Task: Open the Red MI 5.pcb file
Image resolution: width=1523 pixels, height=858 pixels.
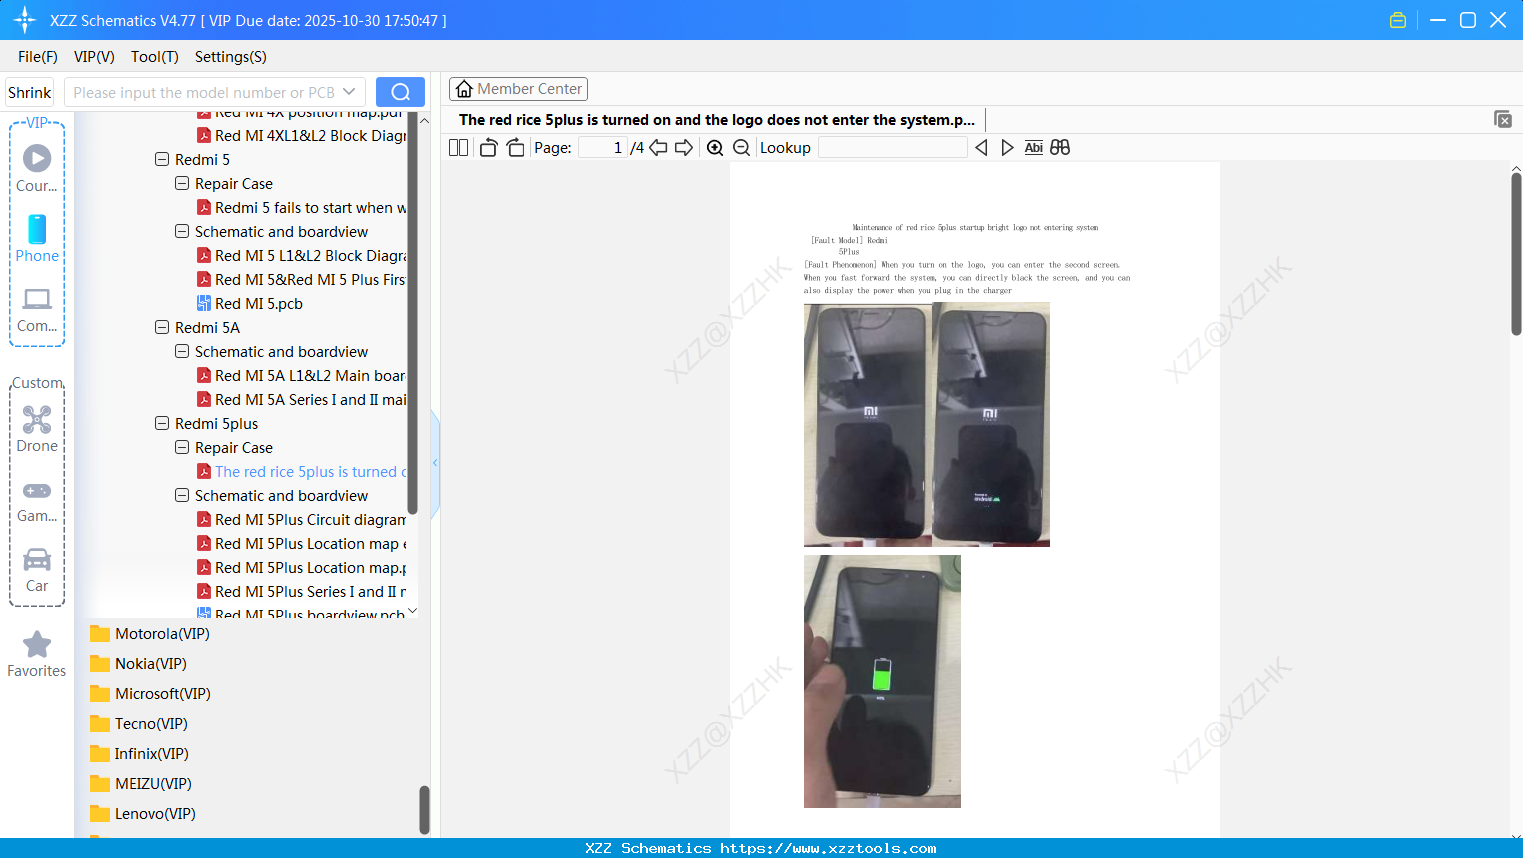Action: (259, 303)
